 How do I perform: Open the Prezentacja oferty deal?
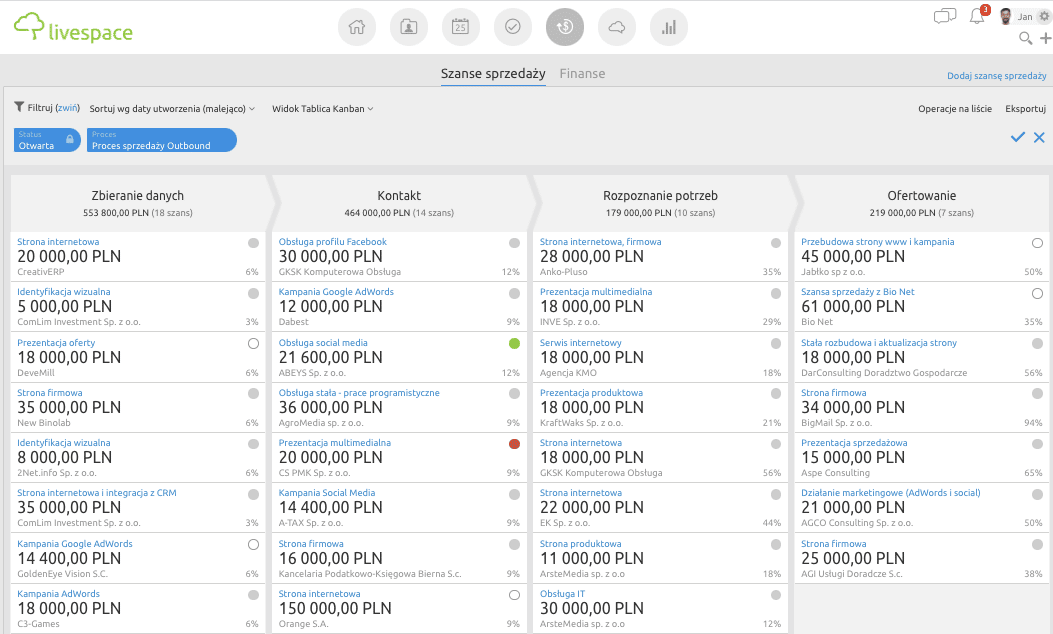(56, 343)
